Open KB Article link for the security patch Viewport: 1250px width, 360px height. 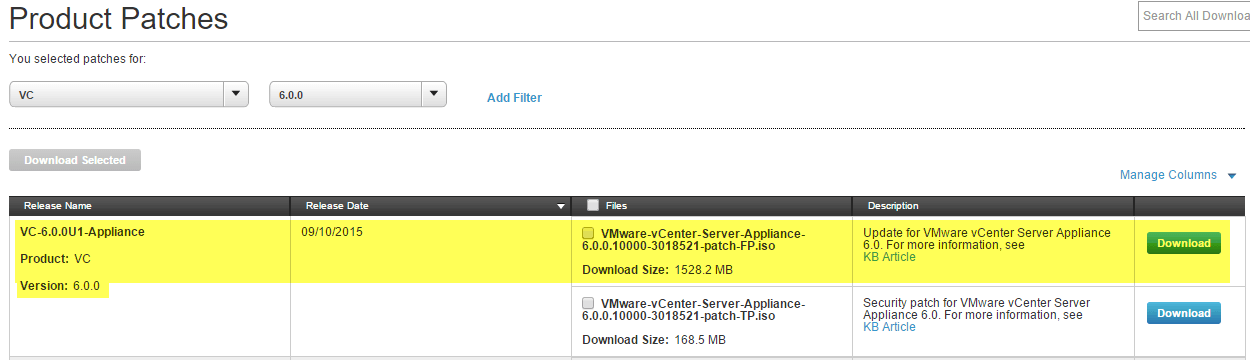coord(889,327)
